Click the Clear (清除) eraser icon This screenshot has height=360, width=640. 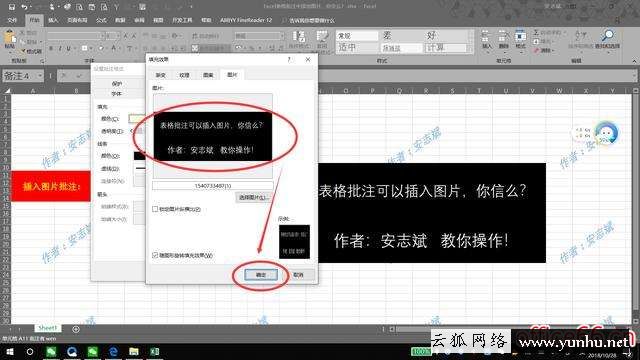(536, 51)
